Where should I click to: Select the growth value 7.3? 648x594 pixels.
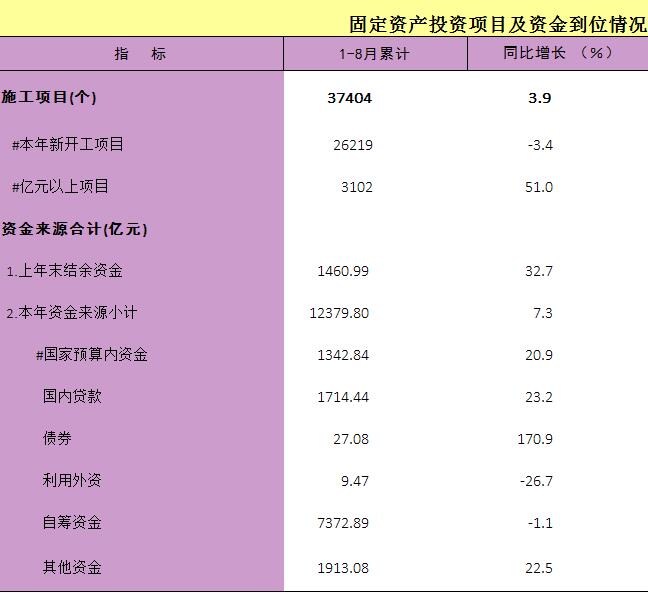pyautogui.click(x=543, y=313)
